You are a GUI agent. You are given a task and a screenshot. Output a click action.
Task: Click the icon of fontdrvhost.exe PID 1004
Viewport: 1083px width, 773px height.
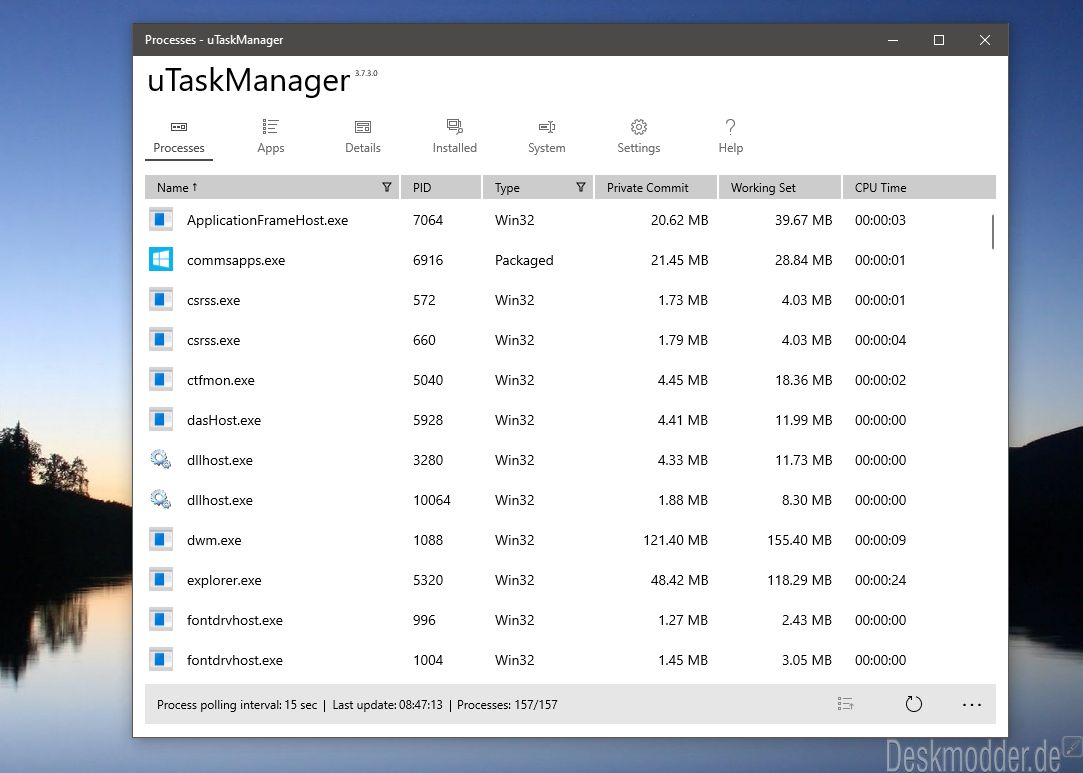tap(161, 660)
